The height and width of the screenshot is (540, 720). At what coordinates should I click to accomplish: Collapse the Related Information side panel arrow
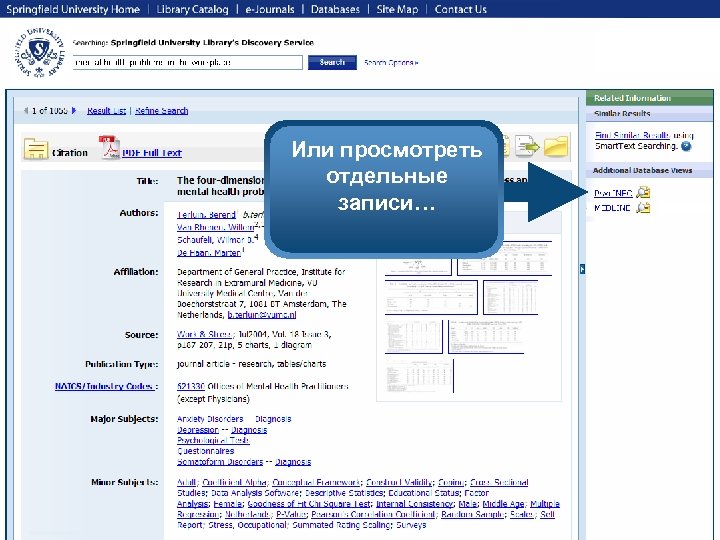(582, 269)
